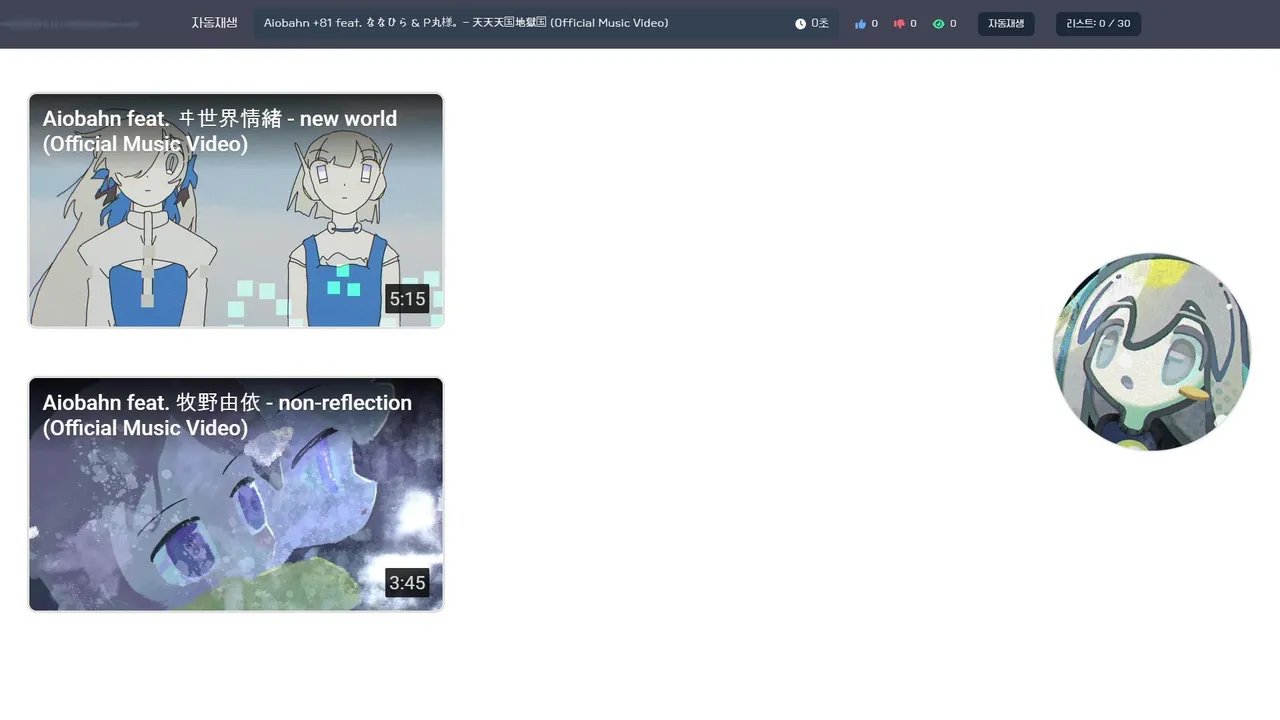This screenshot has height=720, width=1280.
Task: Click the 3:45 duration badge
Action: [x=407, y=583]
